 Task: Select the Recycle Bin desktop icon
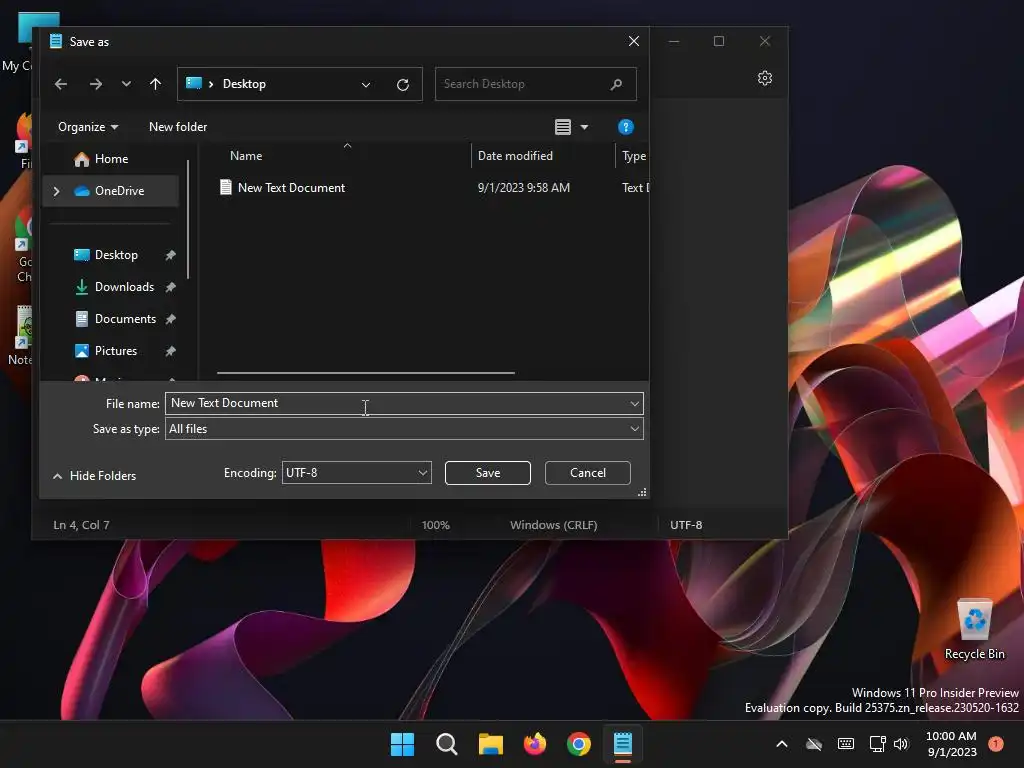(x=974, y=630)
